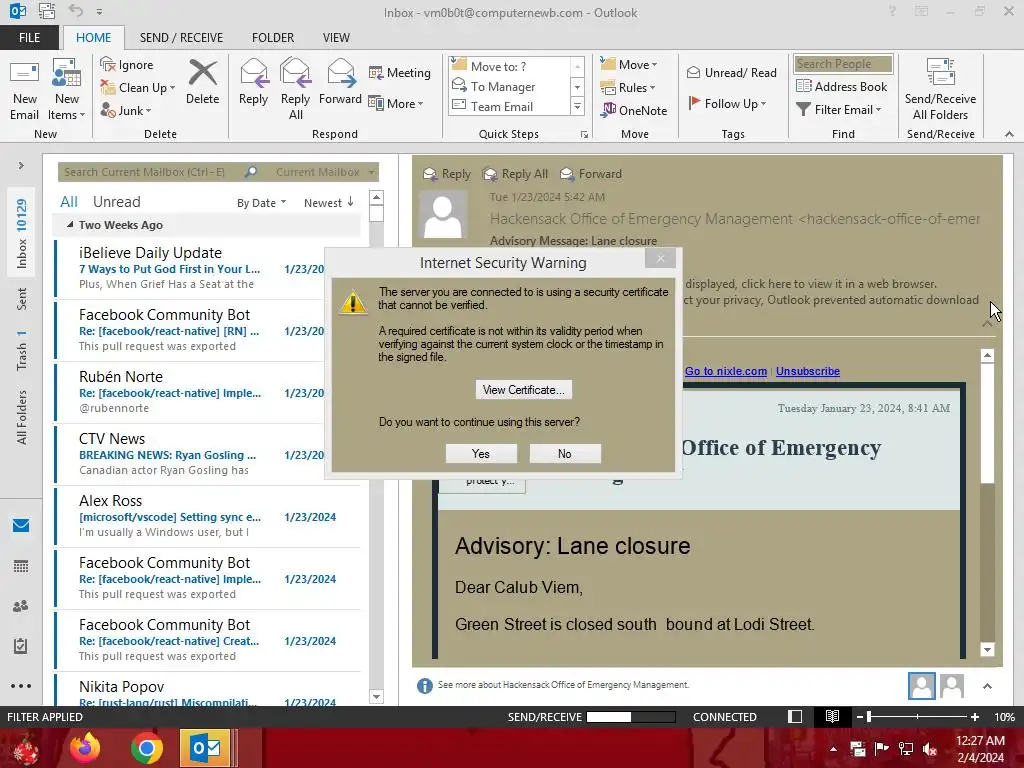
Task: Click View Certificate button
Action: pos(524,390)
